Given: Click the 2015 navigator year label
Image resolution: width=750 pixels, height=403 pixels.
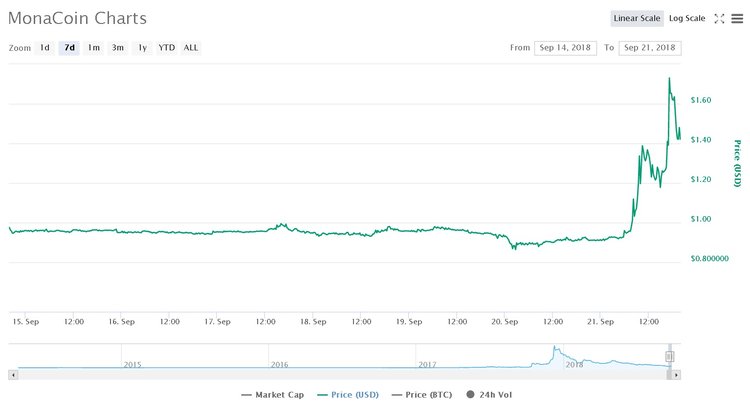Looking at the screenshot, I should coord(132,364).
